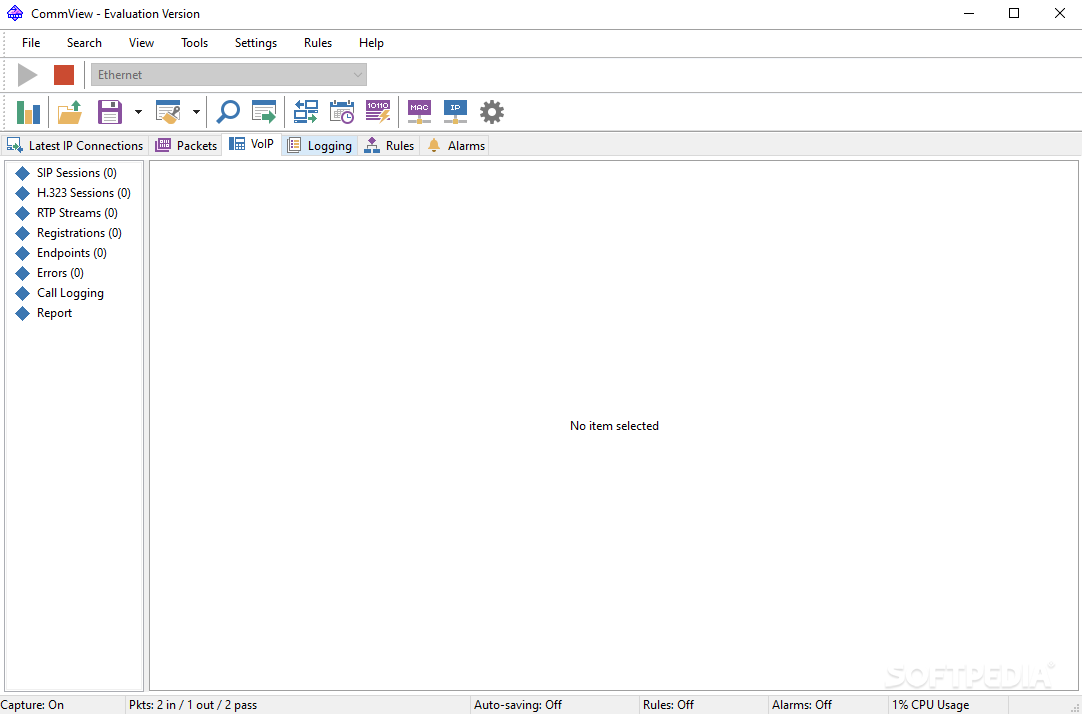Open the settings gear icon

(x=492, y=112)
